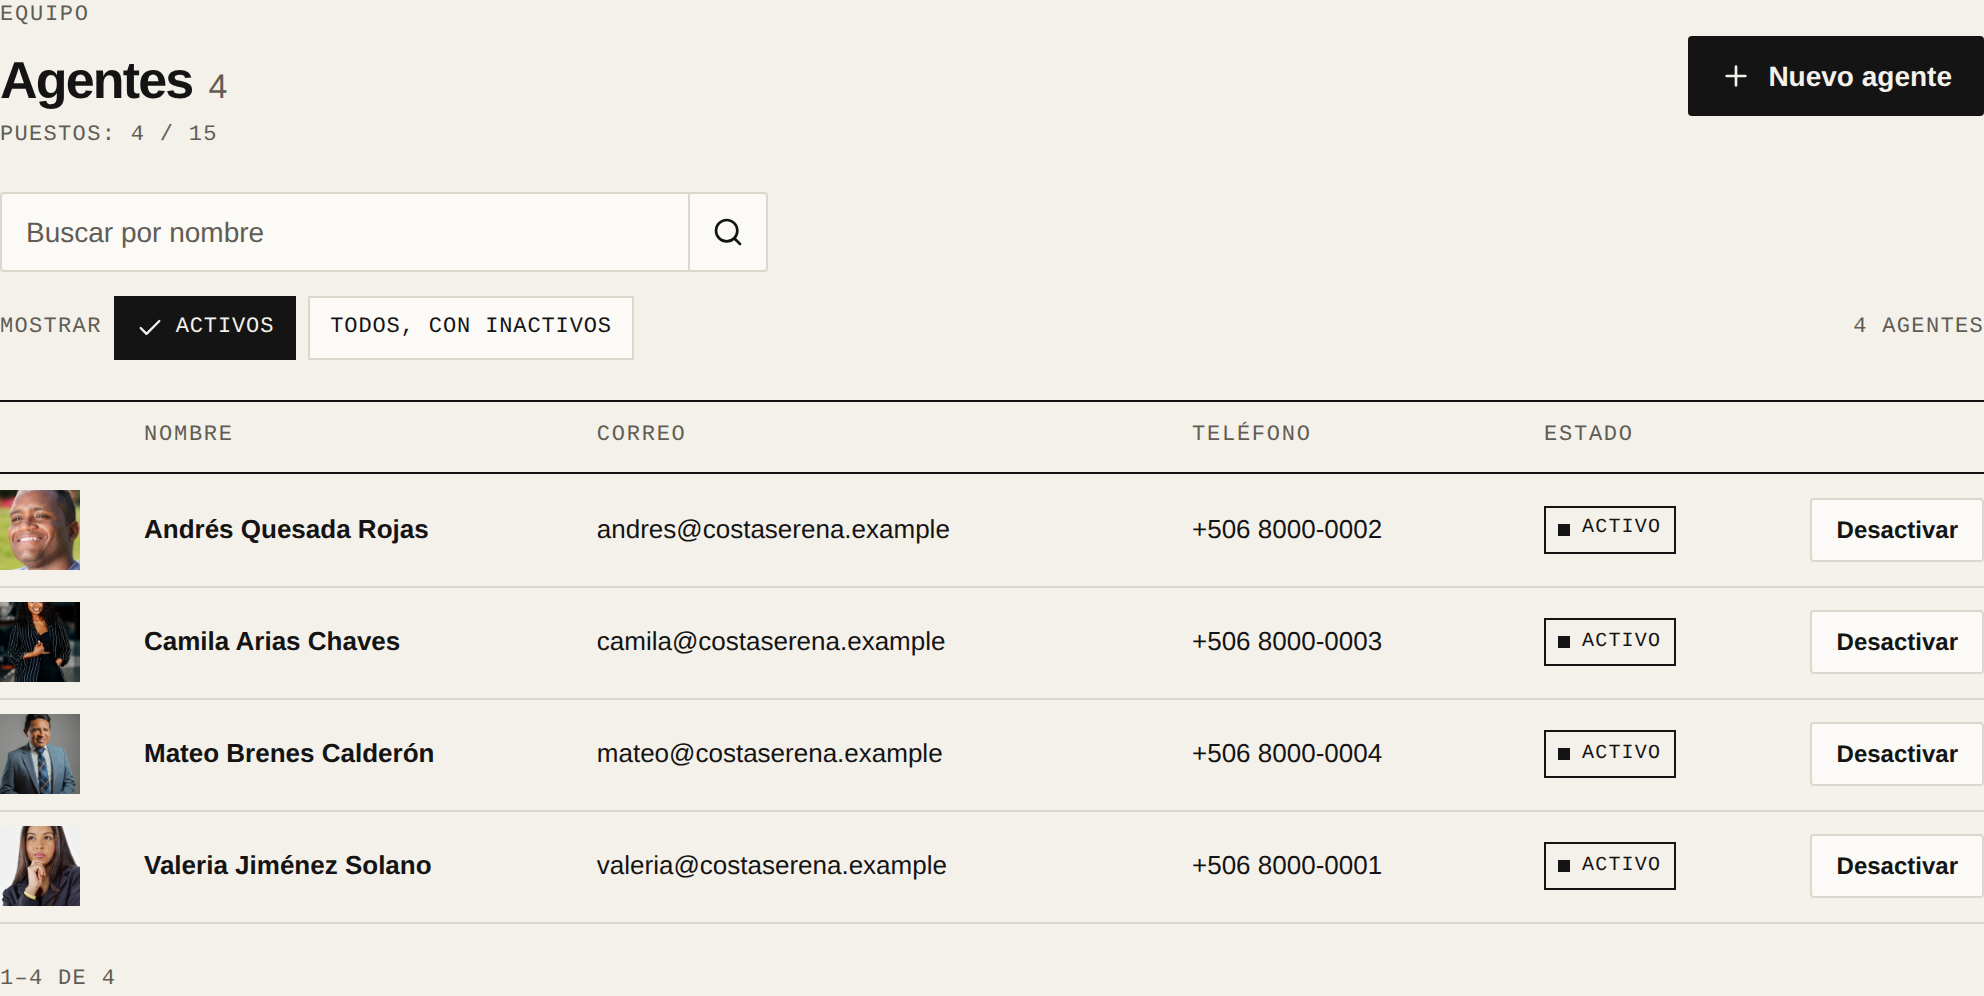Open Valeria Jiménez Solano's avatar photo

40,866
